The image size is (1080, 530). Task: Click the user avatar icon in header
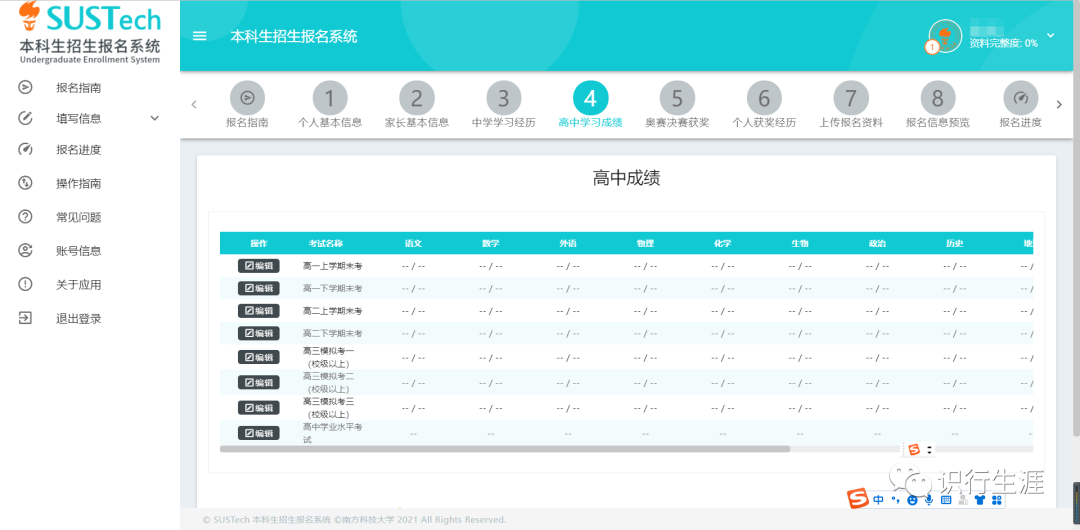[945, 36]
